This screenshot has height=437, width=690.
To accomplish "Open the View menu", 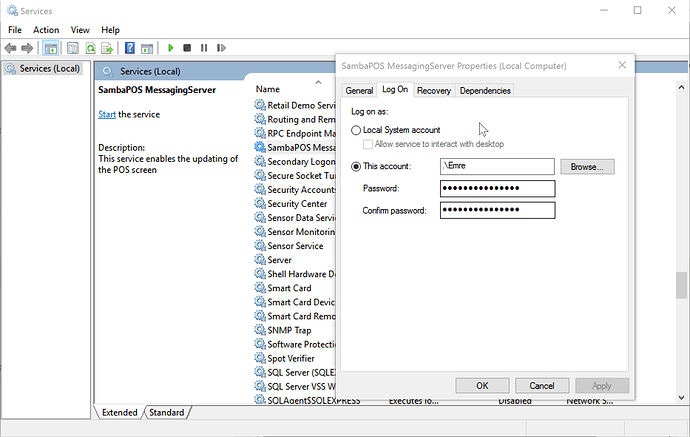I will [80, 30].
